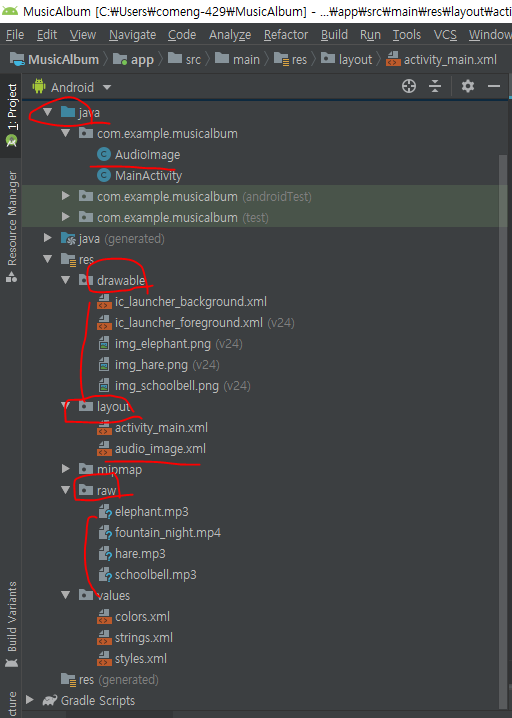Click styles.xml file icon

coord(104,658)
